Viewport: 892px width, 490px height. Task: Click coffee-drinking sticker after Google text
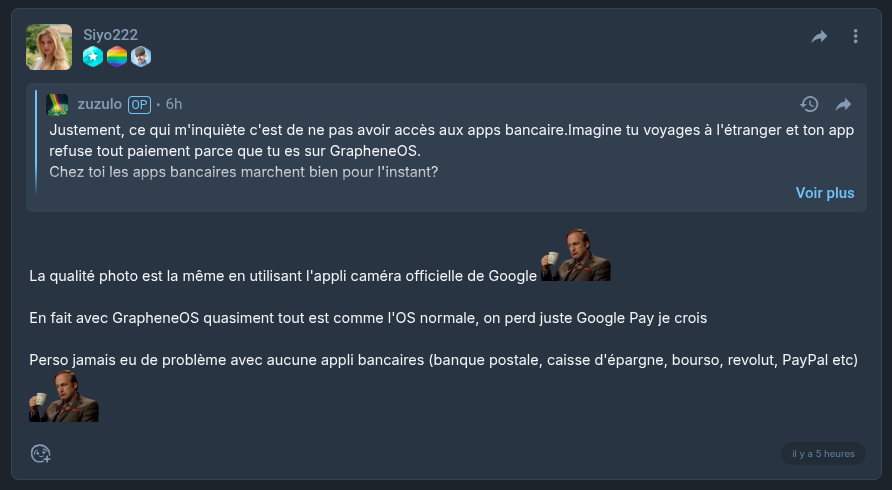(x=576, y=256)
